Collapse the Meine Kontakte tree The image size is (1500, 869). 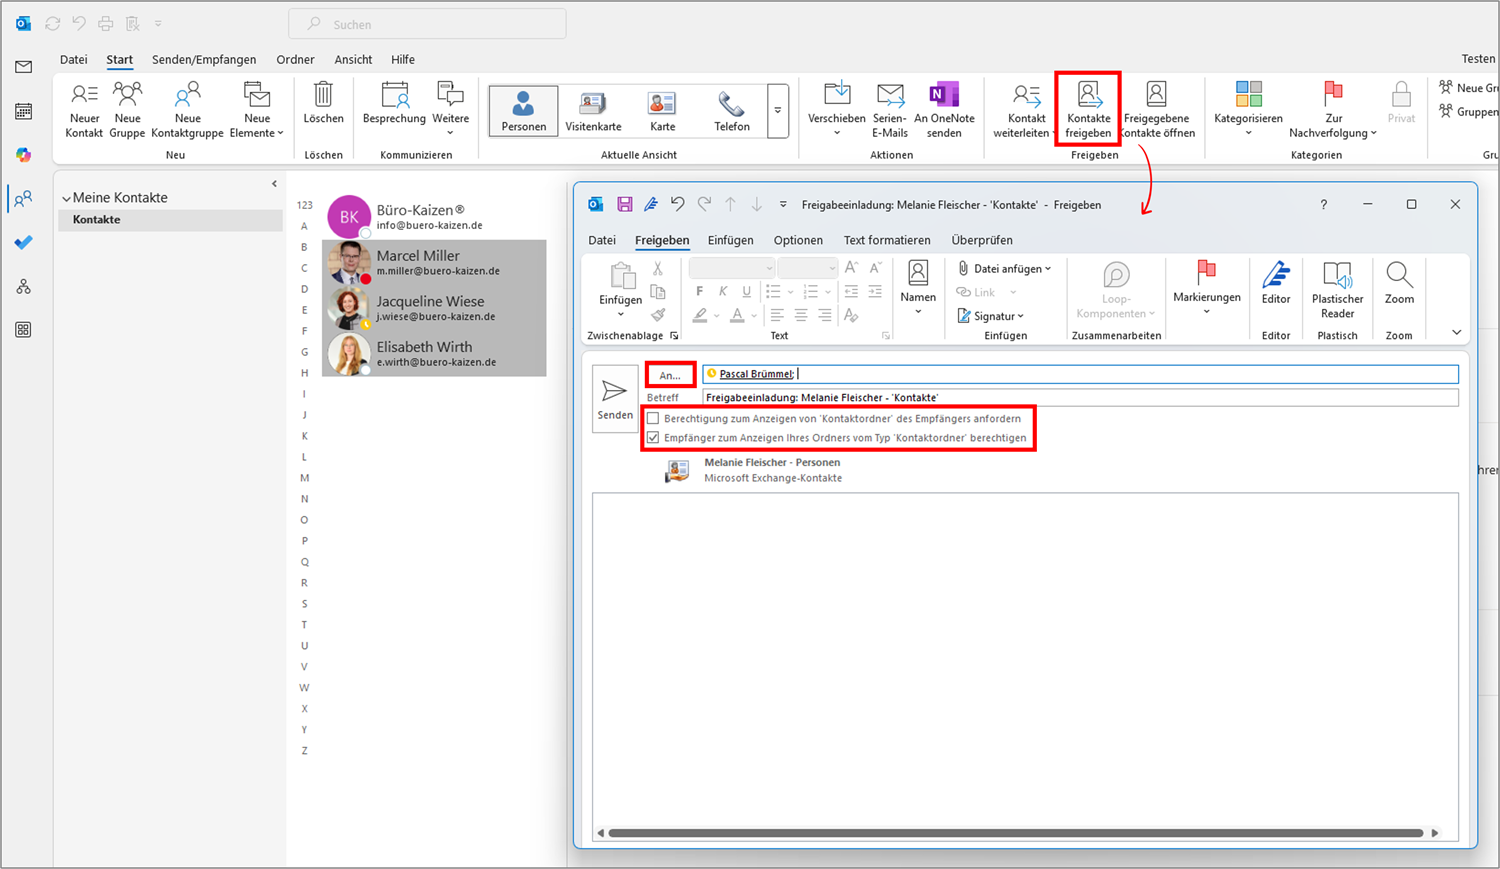[x=66, y=199]
